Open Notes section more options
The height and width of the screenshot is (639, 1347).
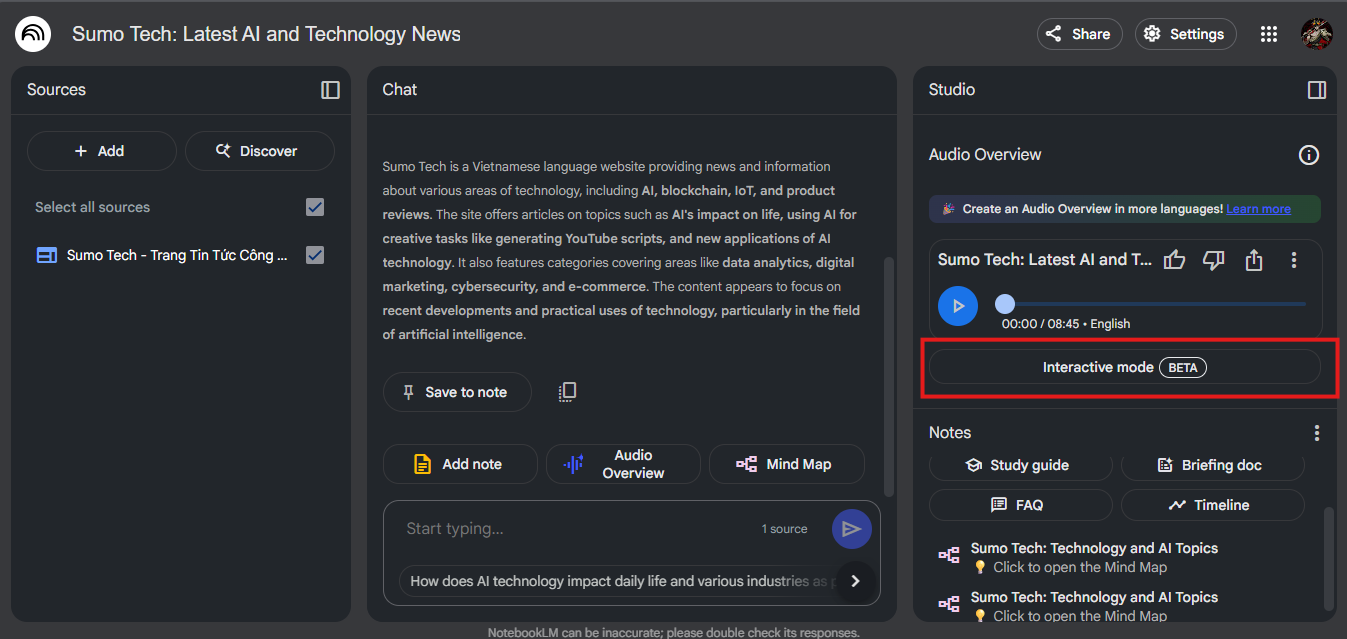(1317, 433)
